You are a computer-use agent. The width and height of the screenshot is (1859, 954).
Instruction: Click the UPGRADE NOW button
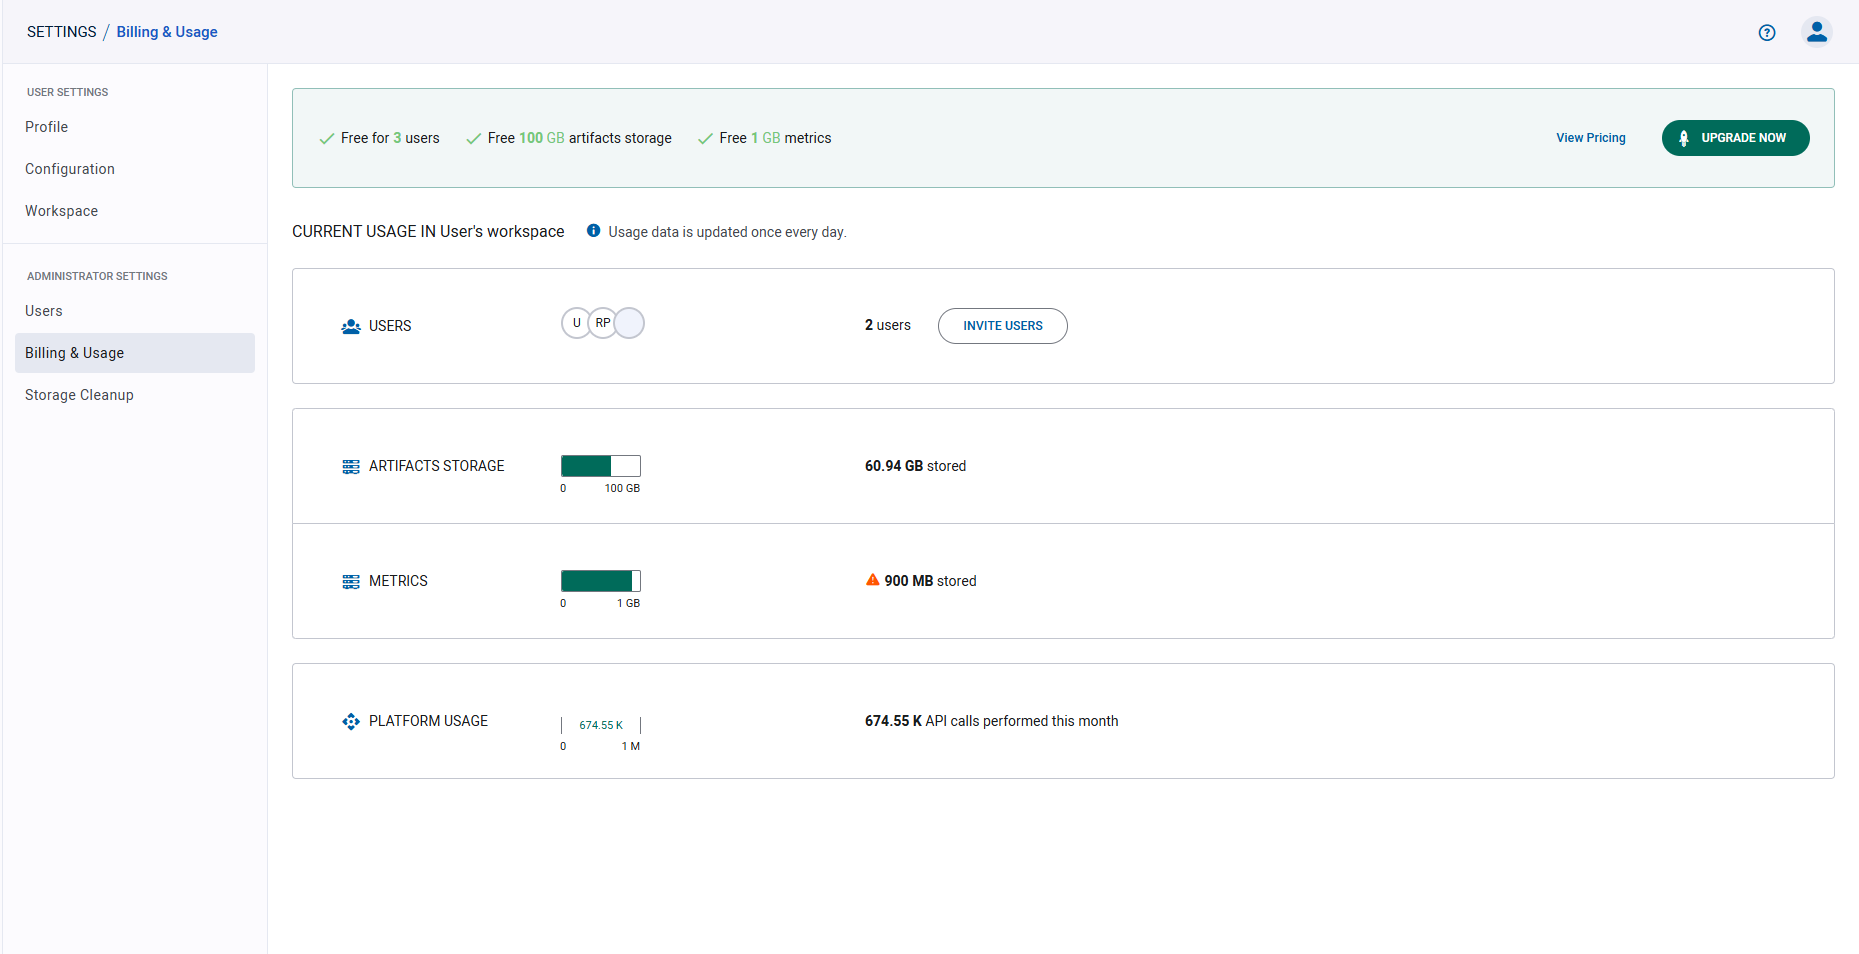[x=1735, y=137]
